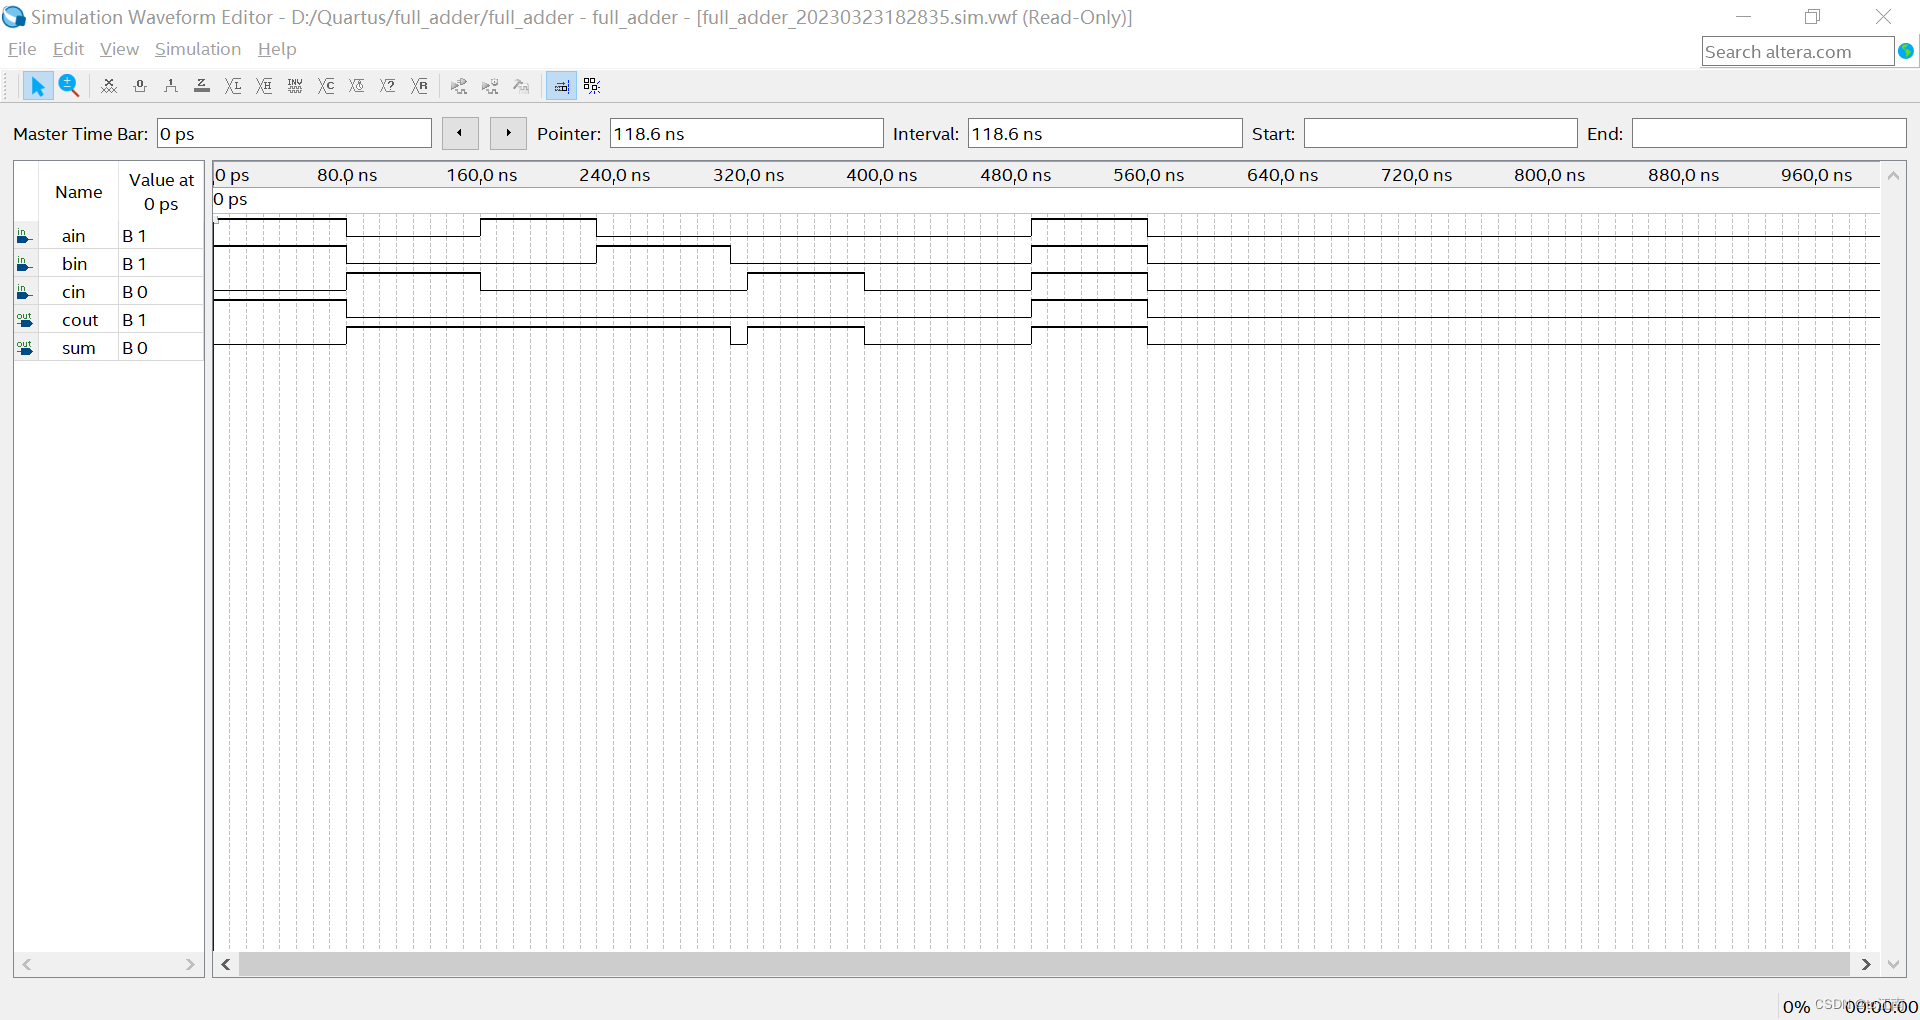Image resolution: width=1920 pixels, height=1020 pixels.
Task: Click the ain input pin icon
Action: point(24,236)
